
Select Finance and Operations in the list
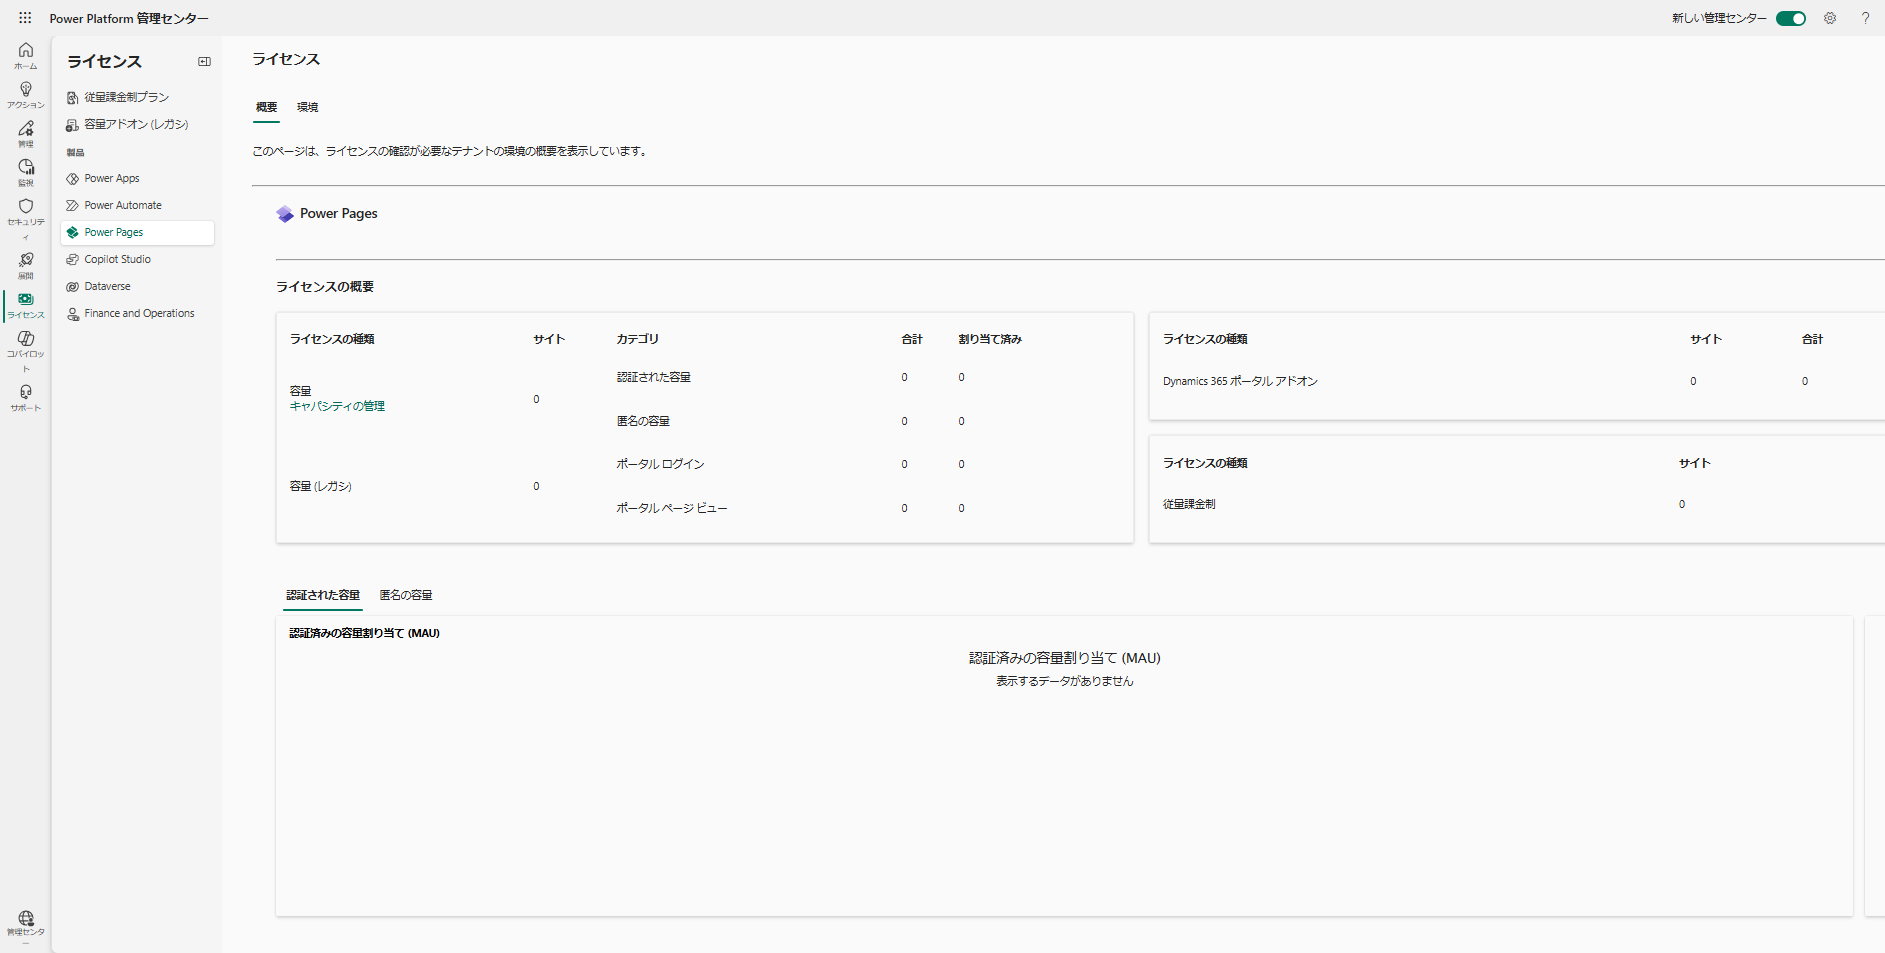coord(137,313)
